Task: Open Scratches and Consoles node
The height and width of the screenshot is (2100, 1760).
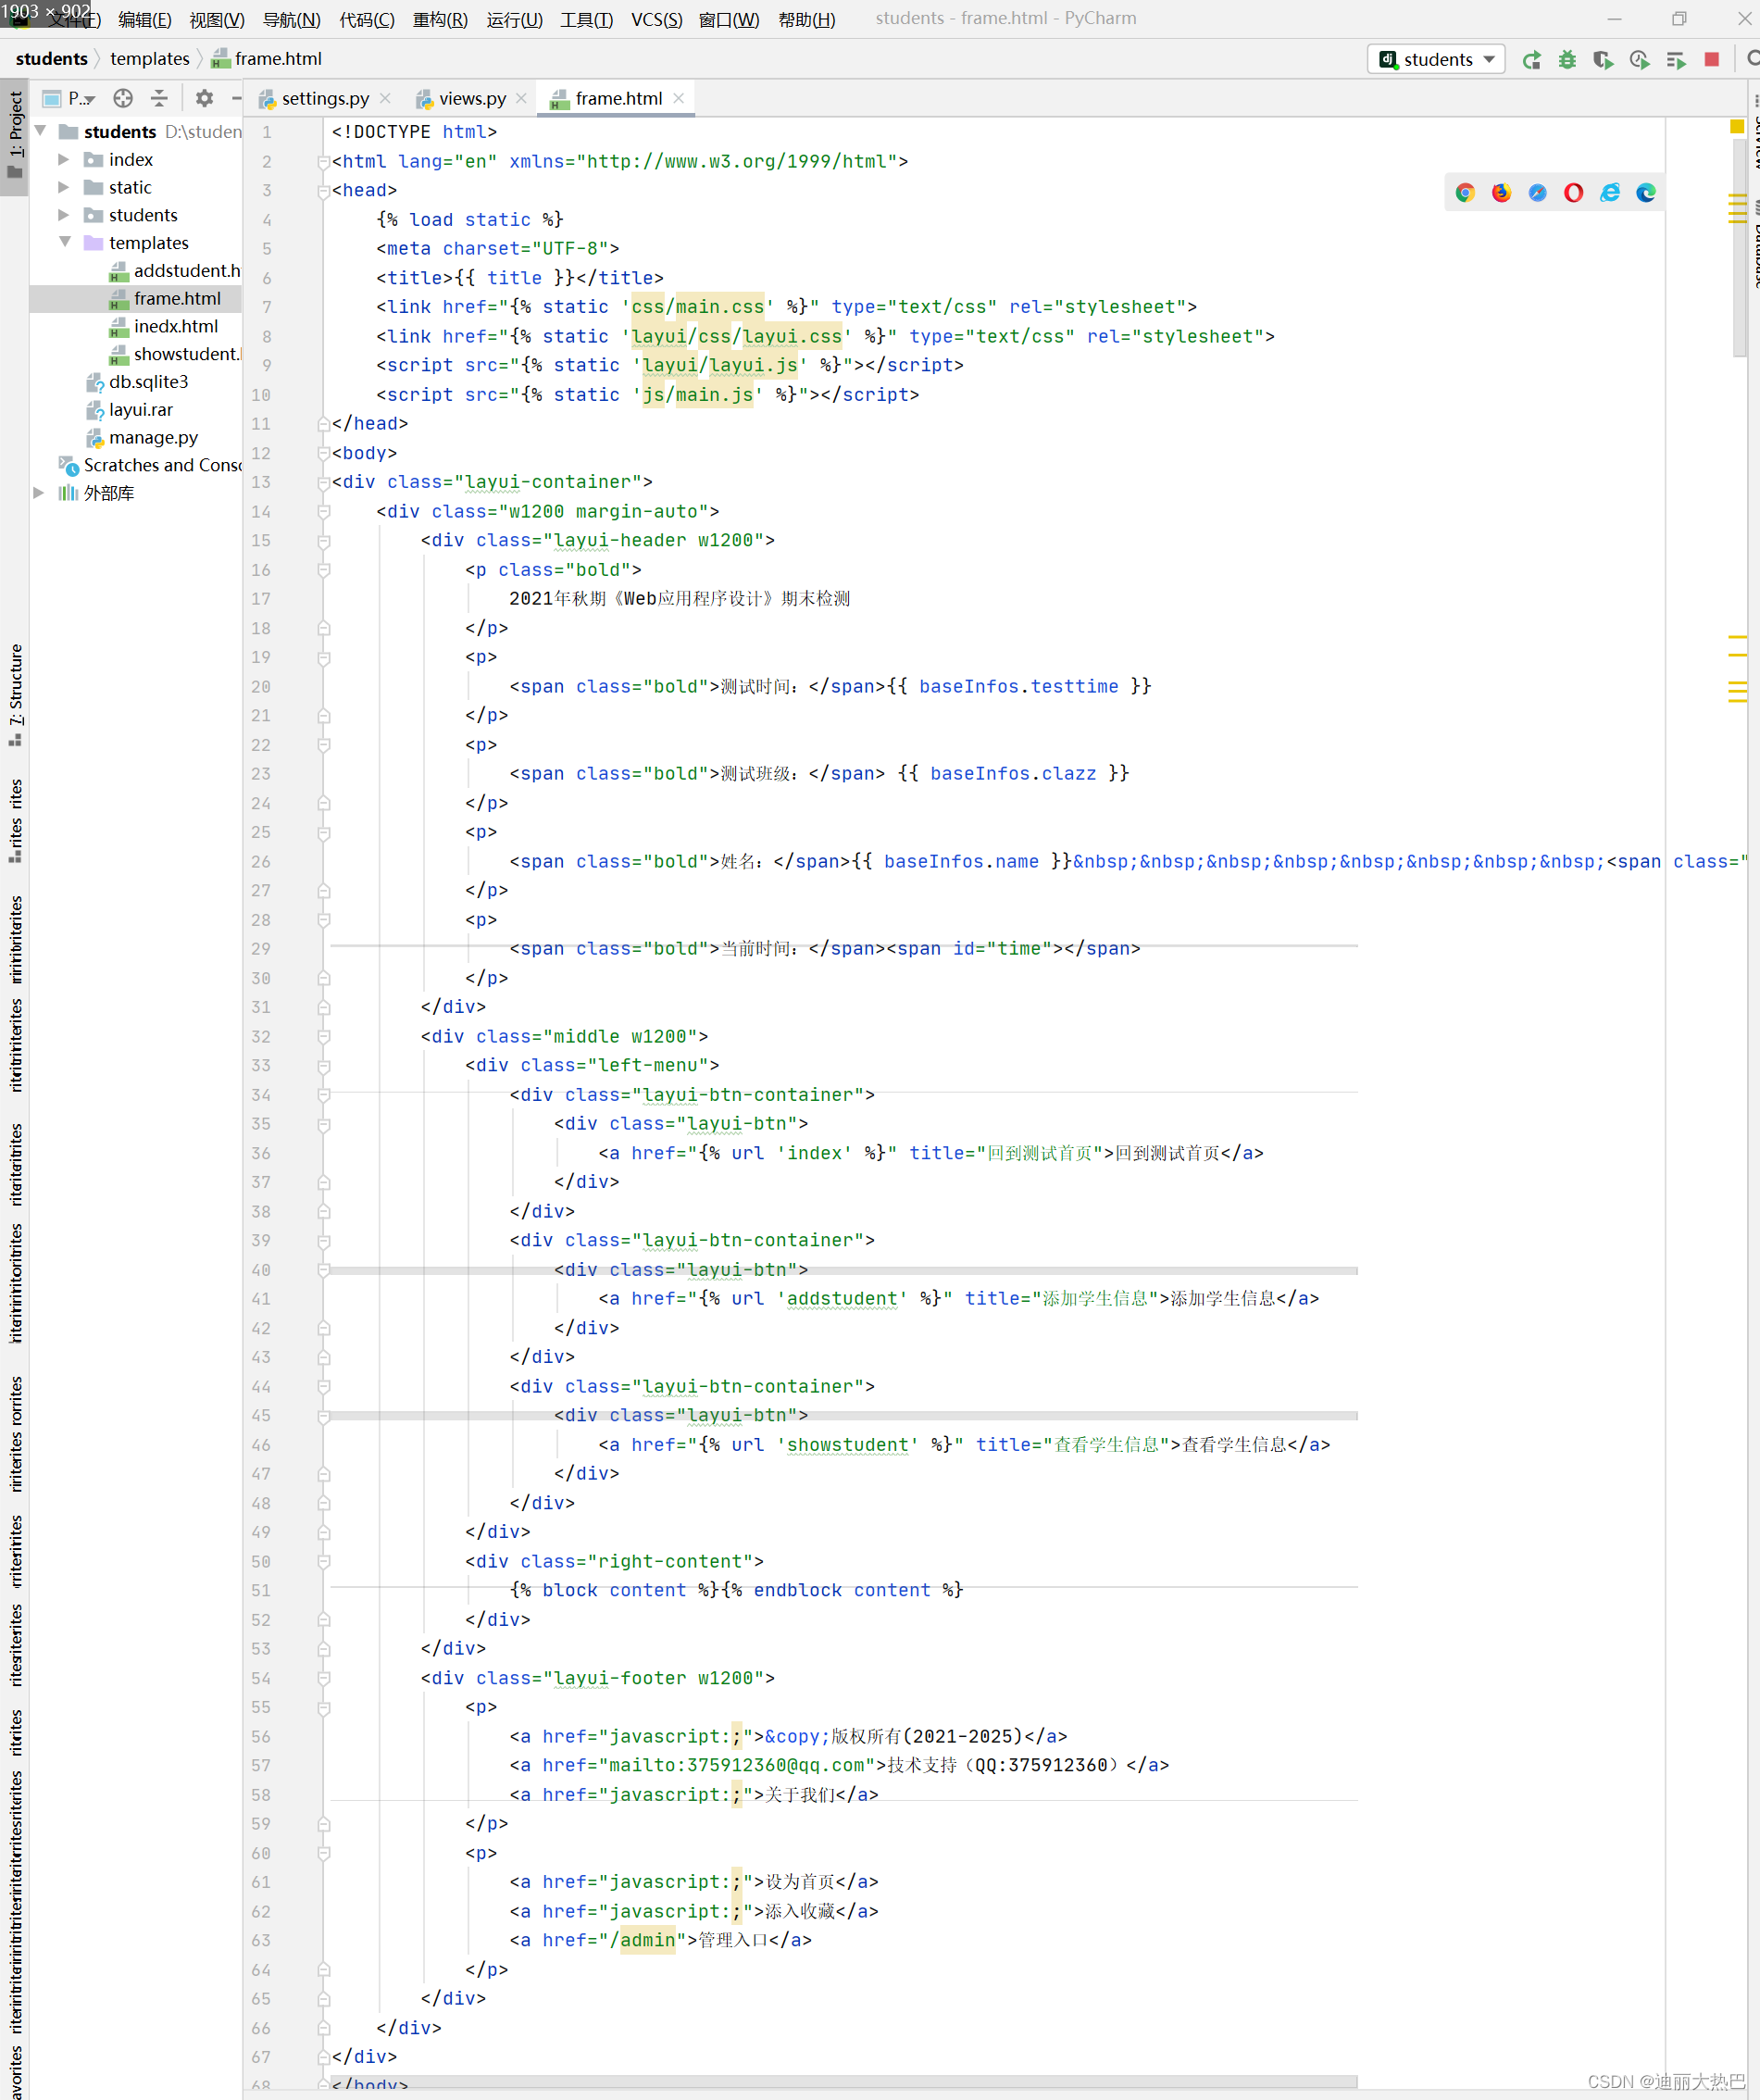Action: coord(150,466)
